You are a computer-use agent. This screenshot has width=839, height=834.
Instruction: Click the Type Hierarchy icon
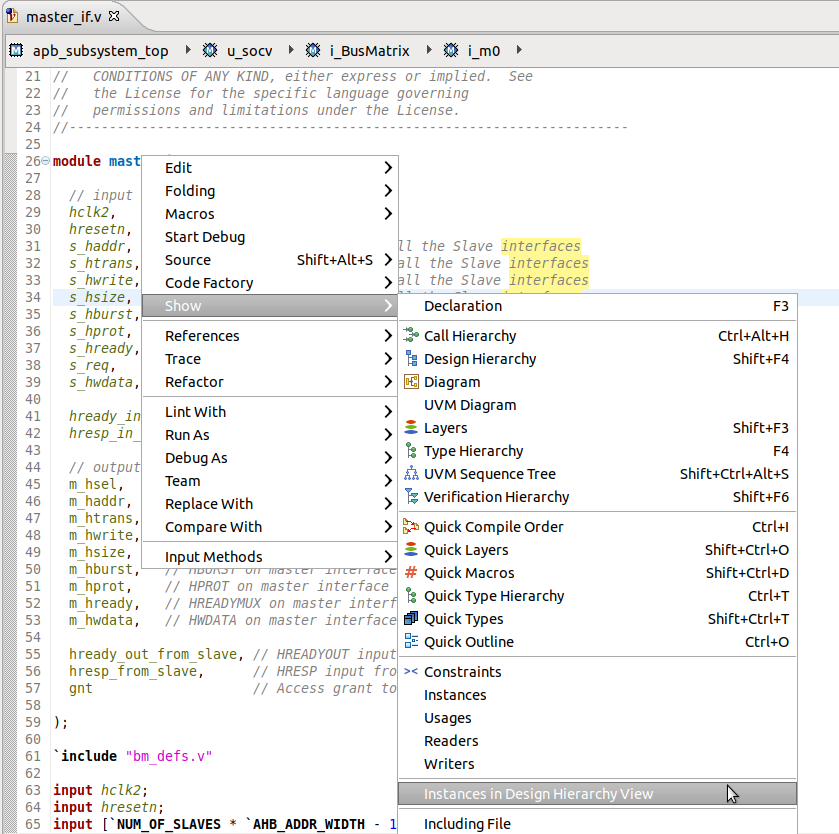point(410,450)
